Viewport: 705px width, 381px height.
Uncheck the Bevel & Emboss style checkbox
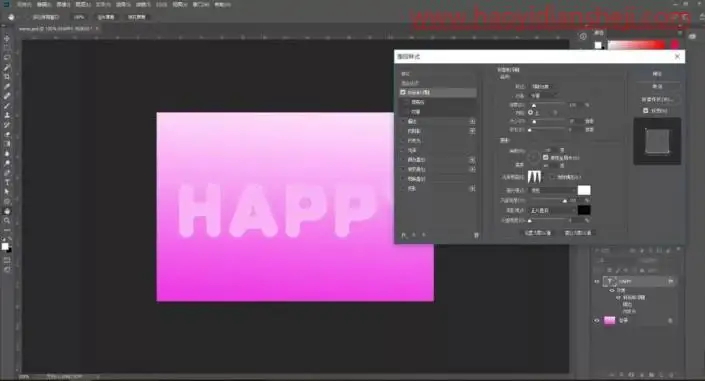point(403,92)
